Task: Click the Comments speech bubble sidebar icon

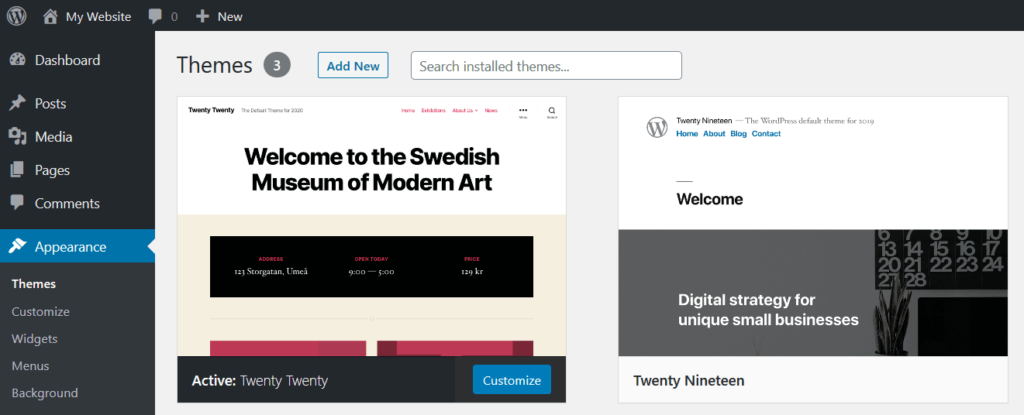Action: 18,203
